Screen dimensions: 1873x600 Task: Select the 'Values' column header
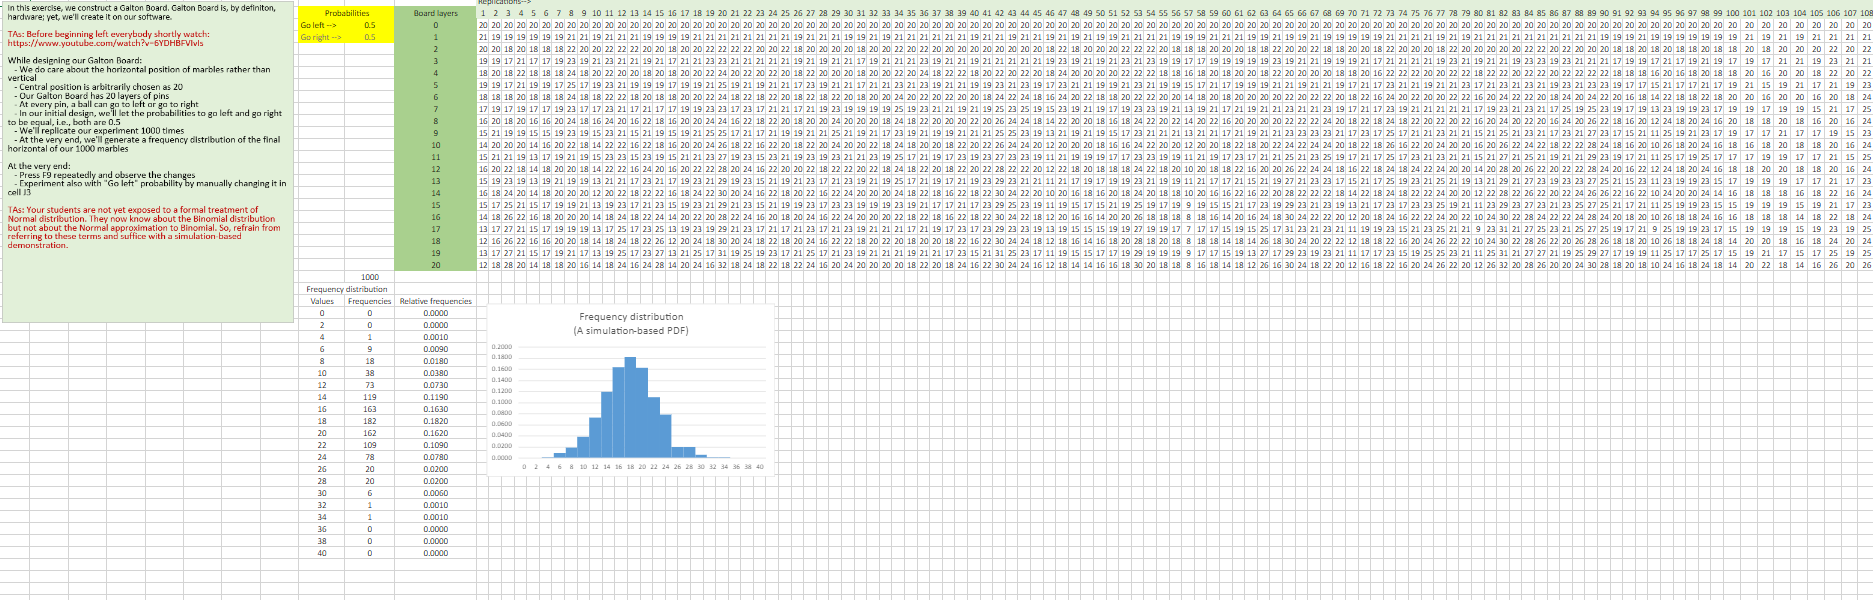[322, 301]
